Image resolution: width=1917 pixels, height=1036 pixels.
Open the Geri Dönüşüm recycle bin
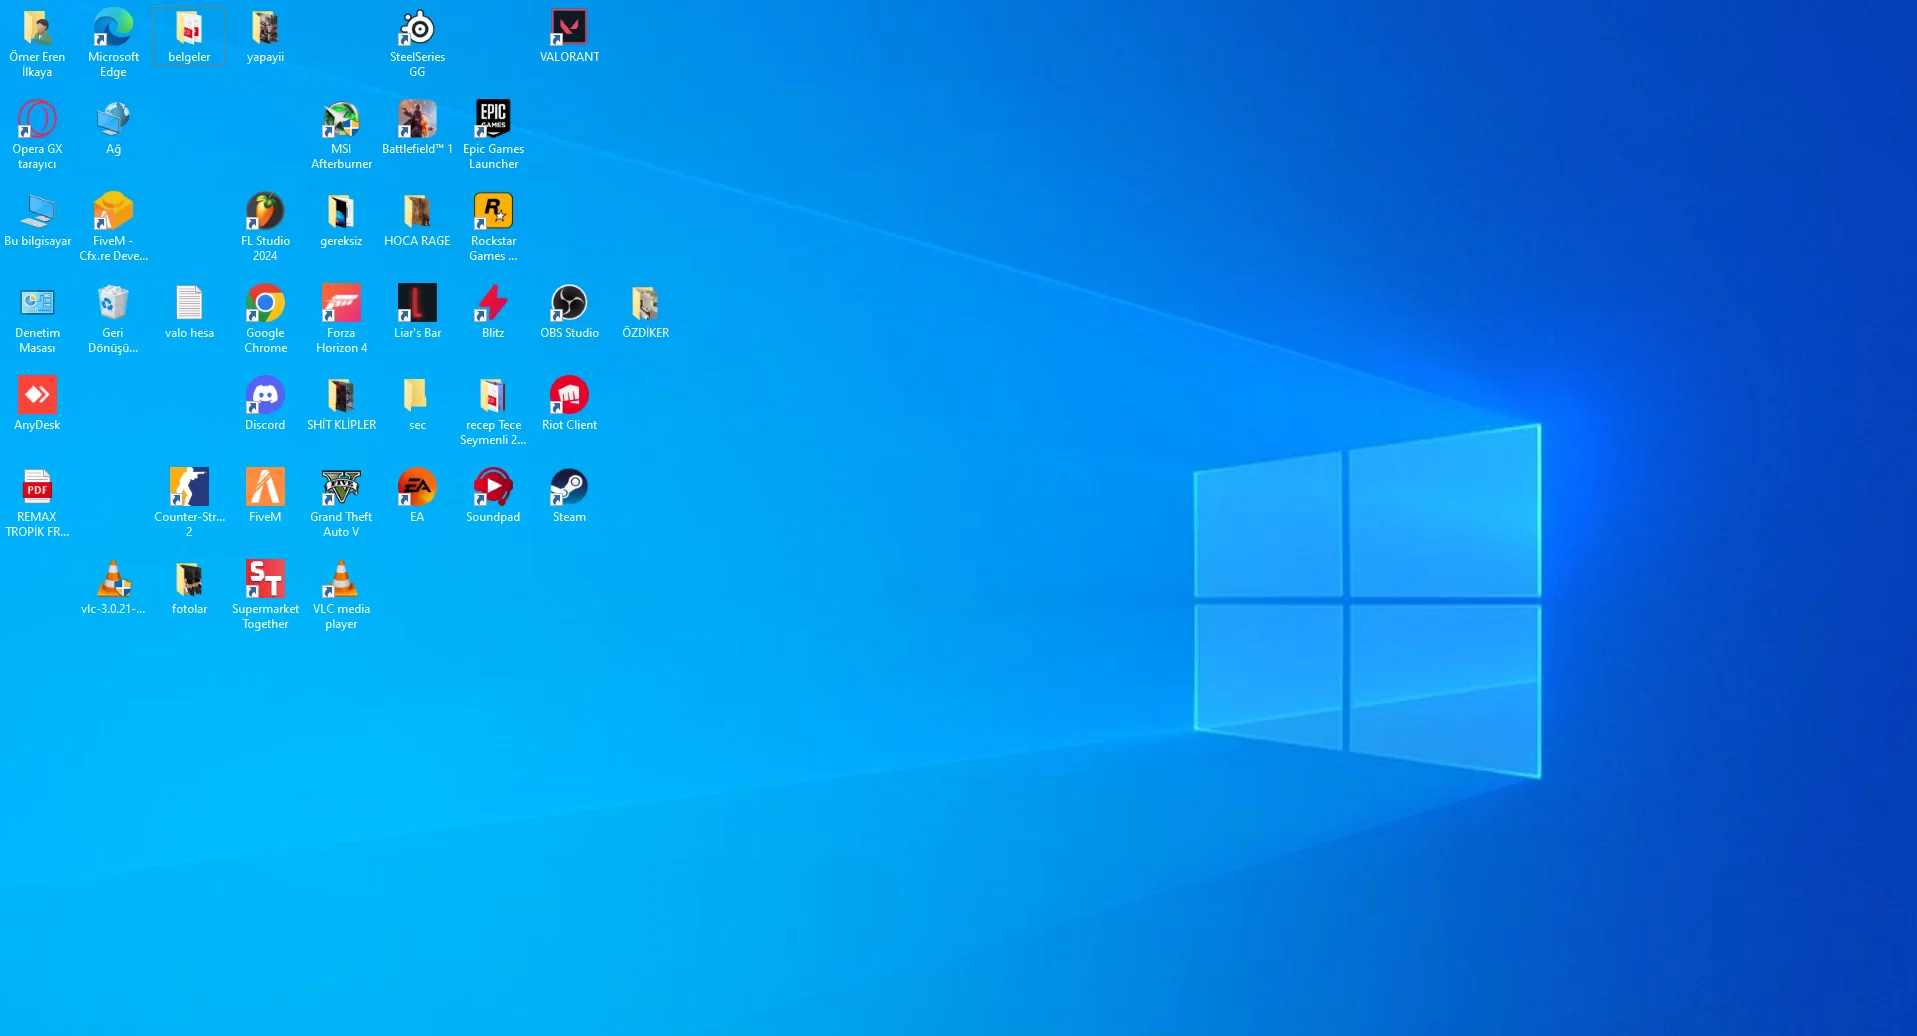tap(113, 303)
